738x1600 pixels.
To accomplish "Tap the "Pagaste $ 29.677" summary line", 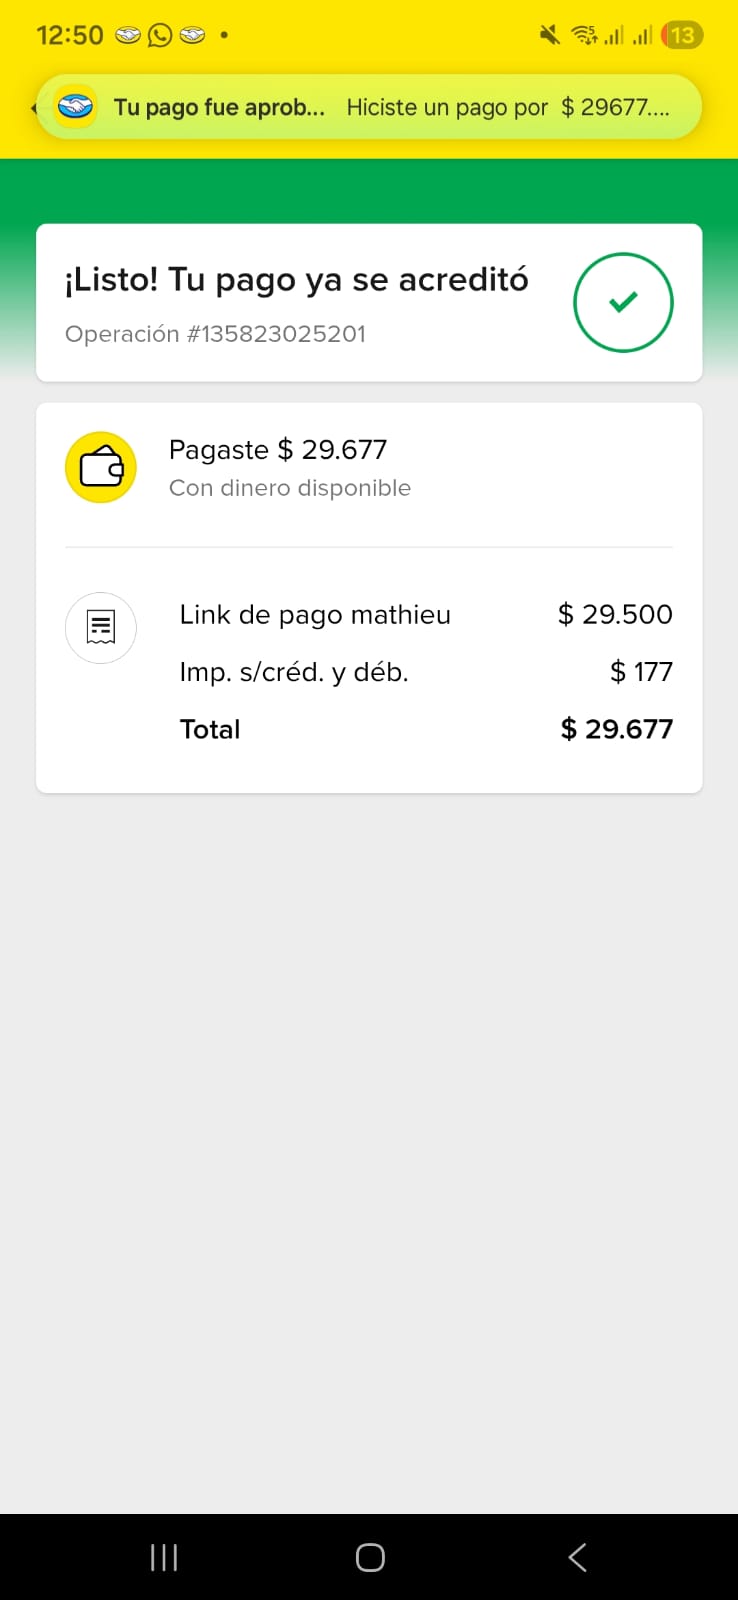I will click(x=278, y=450).
